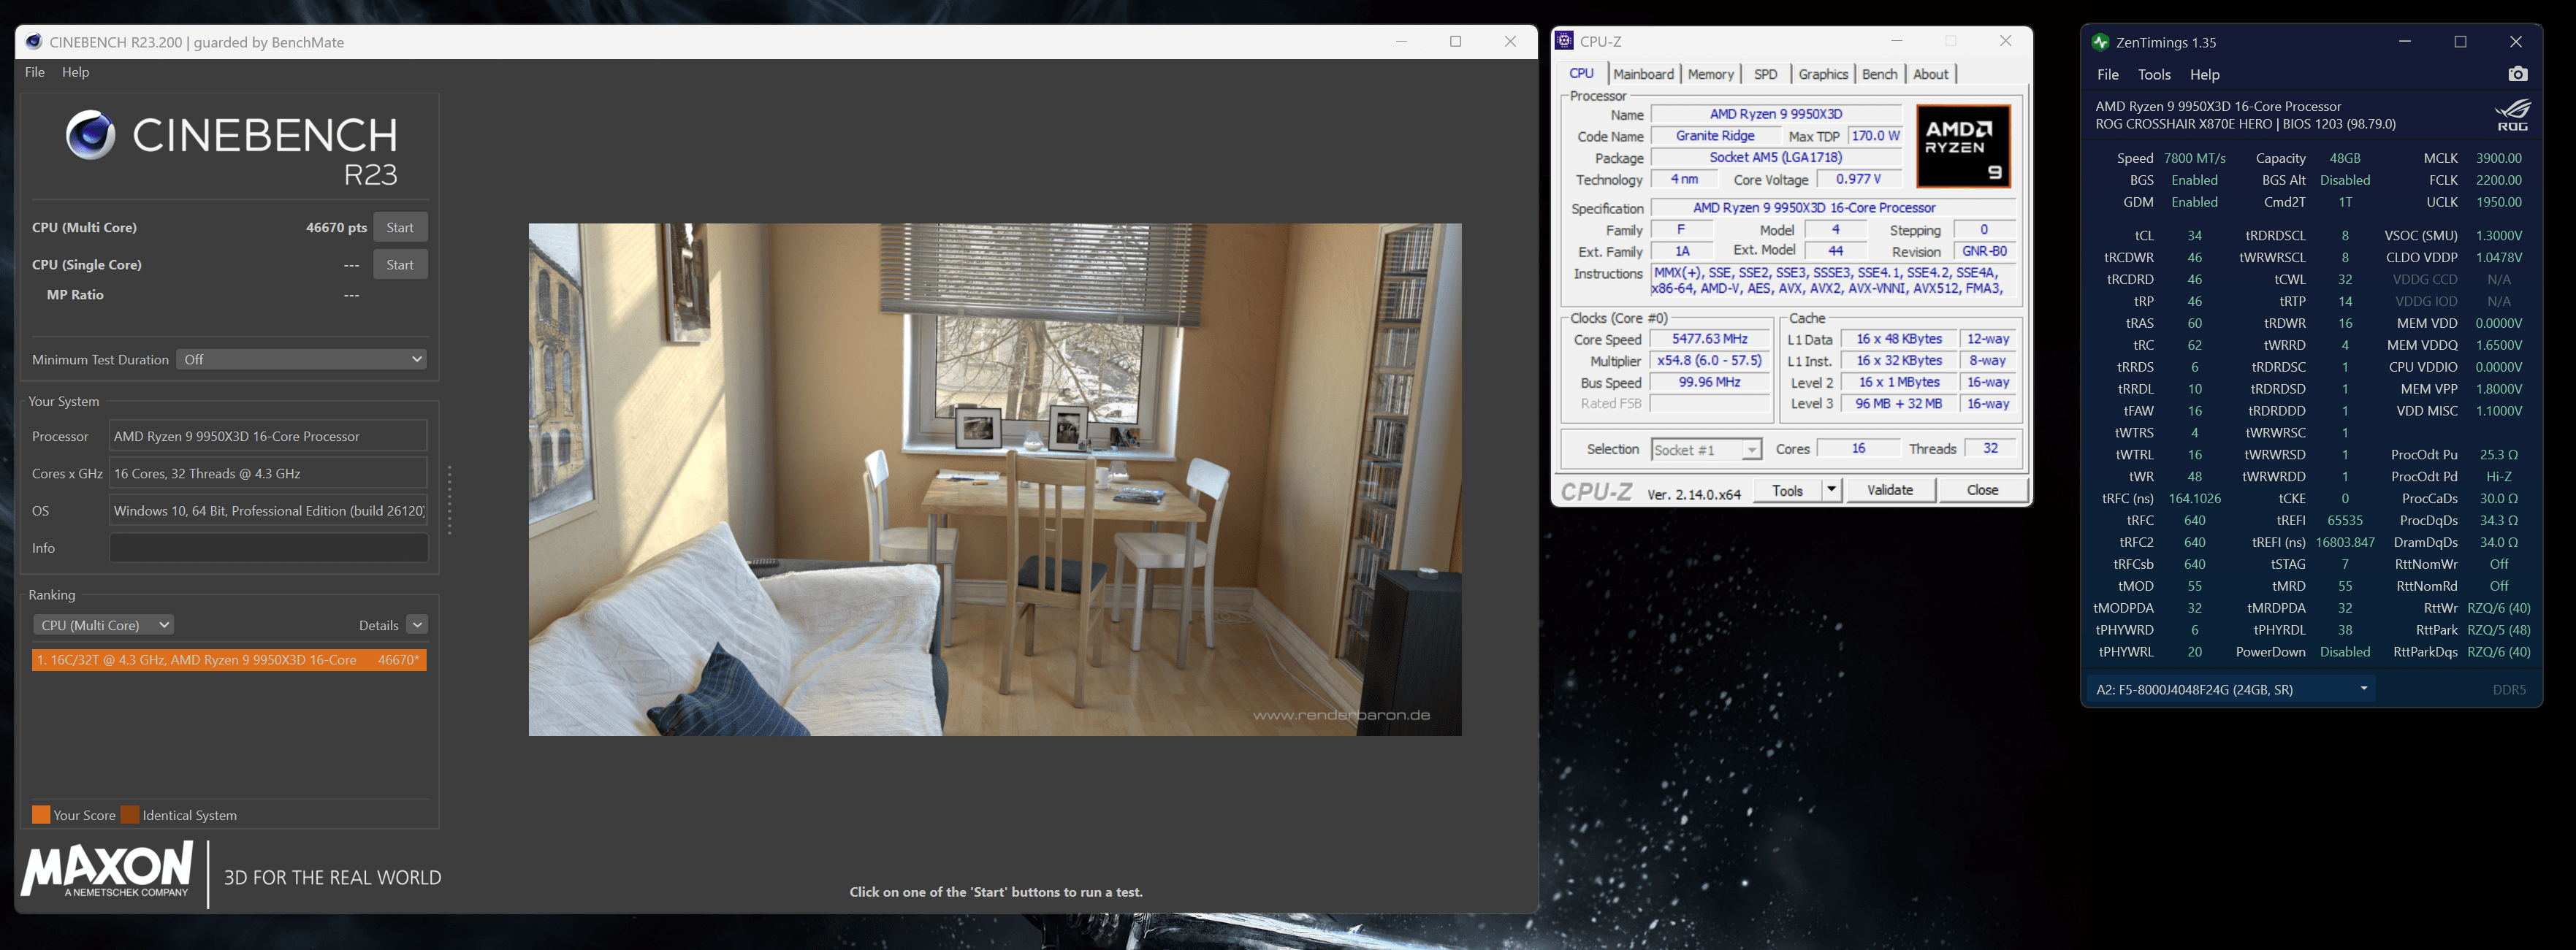
Task: Click the Validate button in CPU-Z
Action: pyautogui.click(x=1889, y=490)
